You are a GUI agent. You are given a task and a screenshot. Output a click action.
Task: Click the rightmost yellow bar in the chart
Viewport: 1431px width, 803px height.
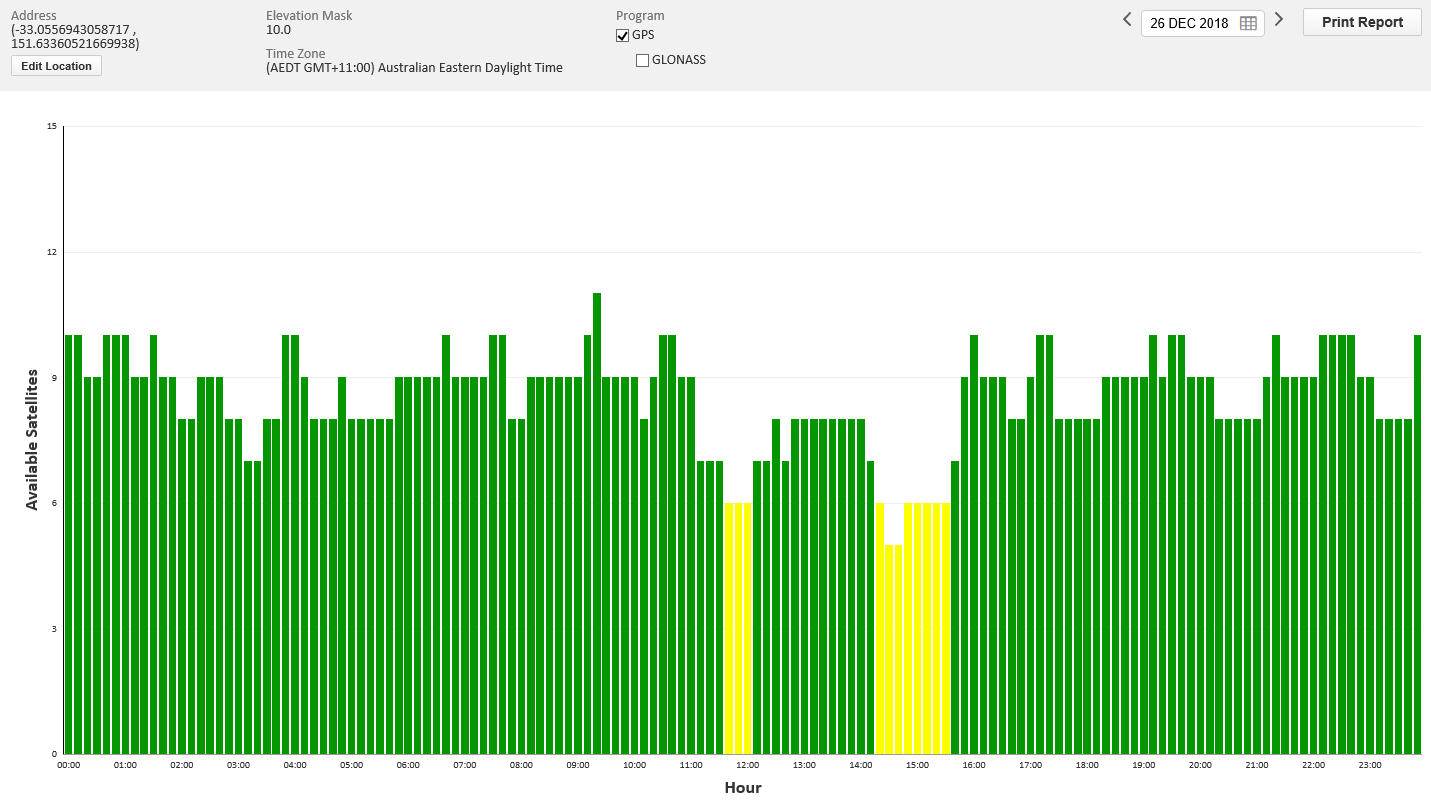click(x=946, y=628)
